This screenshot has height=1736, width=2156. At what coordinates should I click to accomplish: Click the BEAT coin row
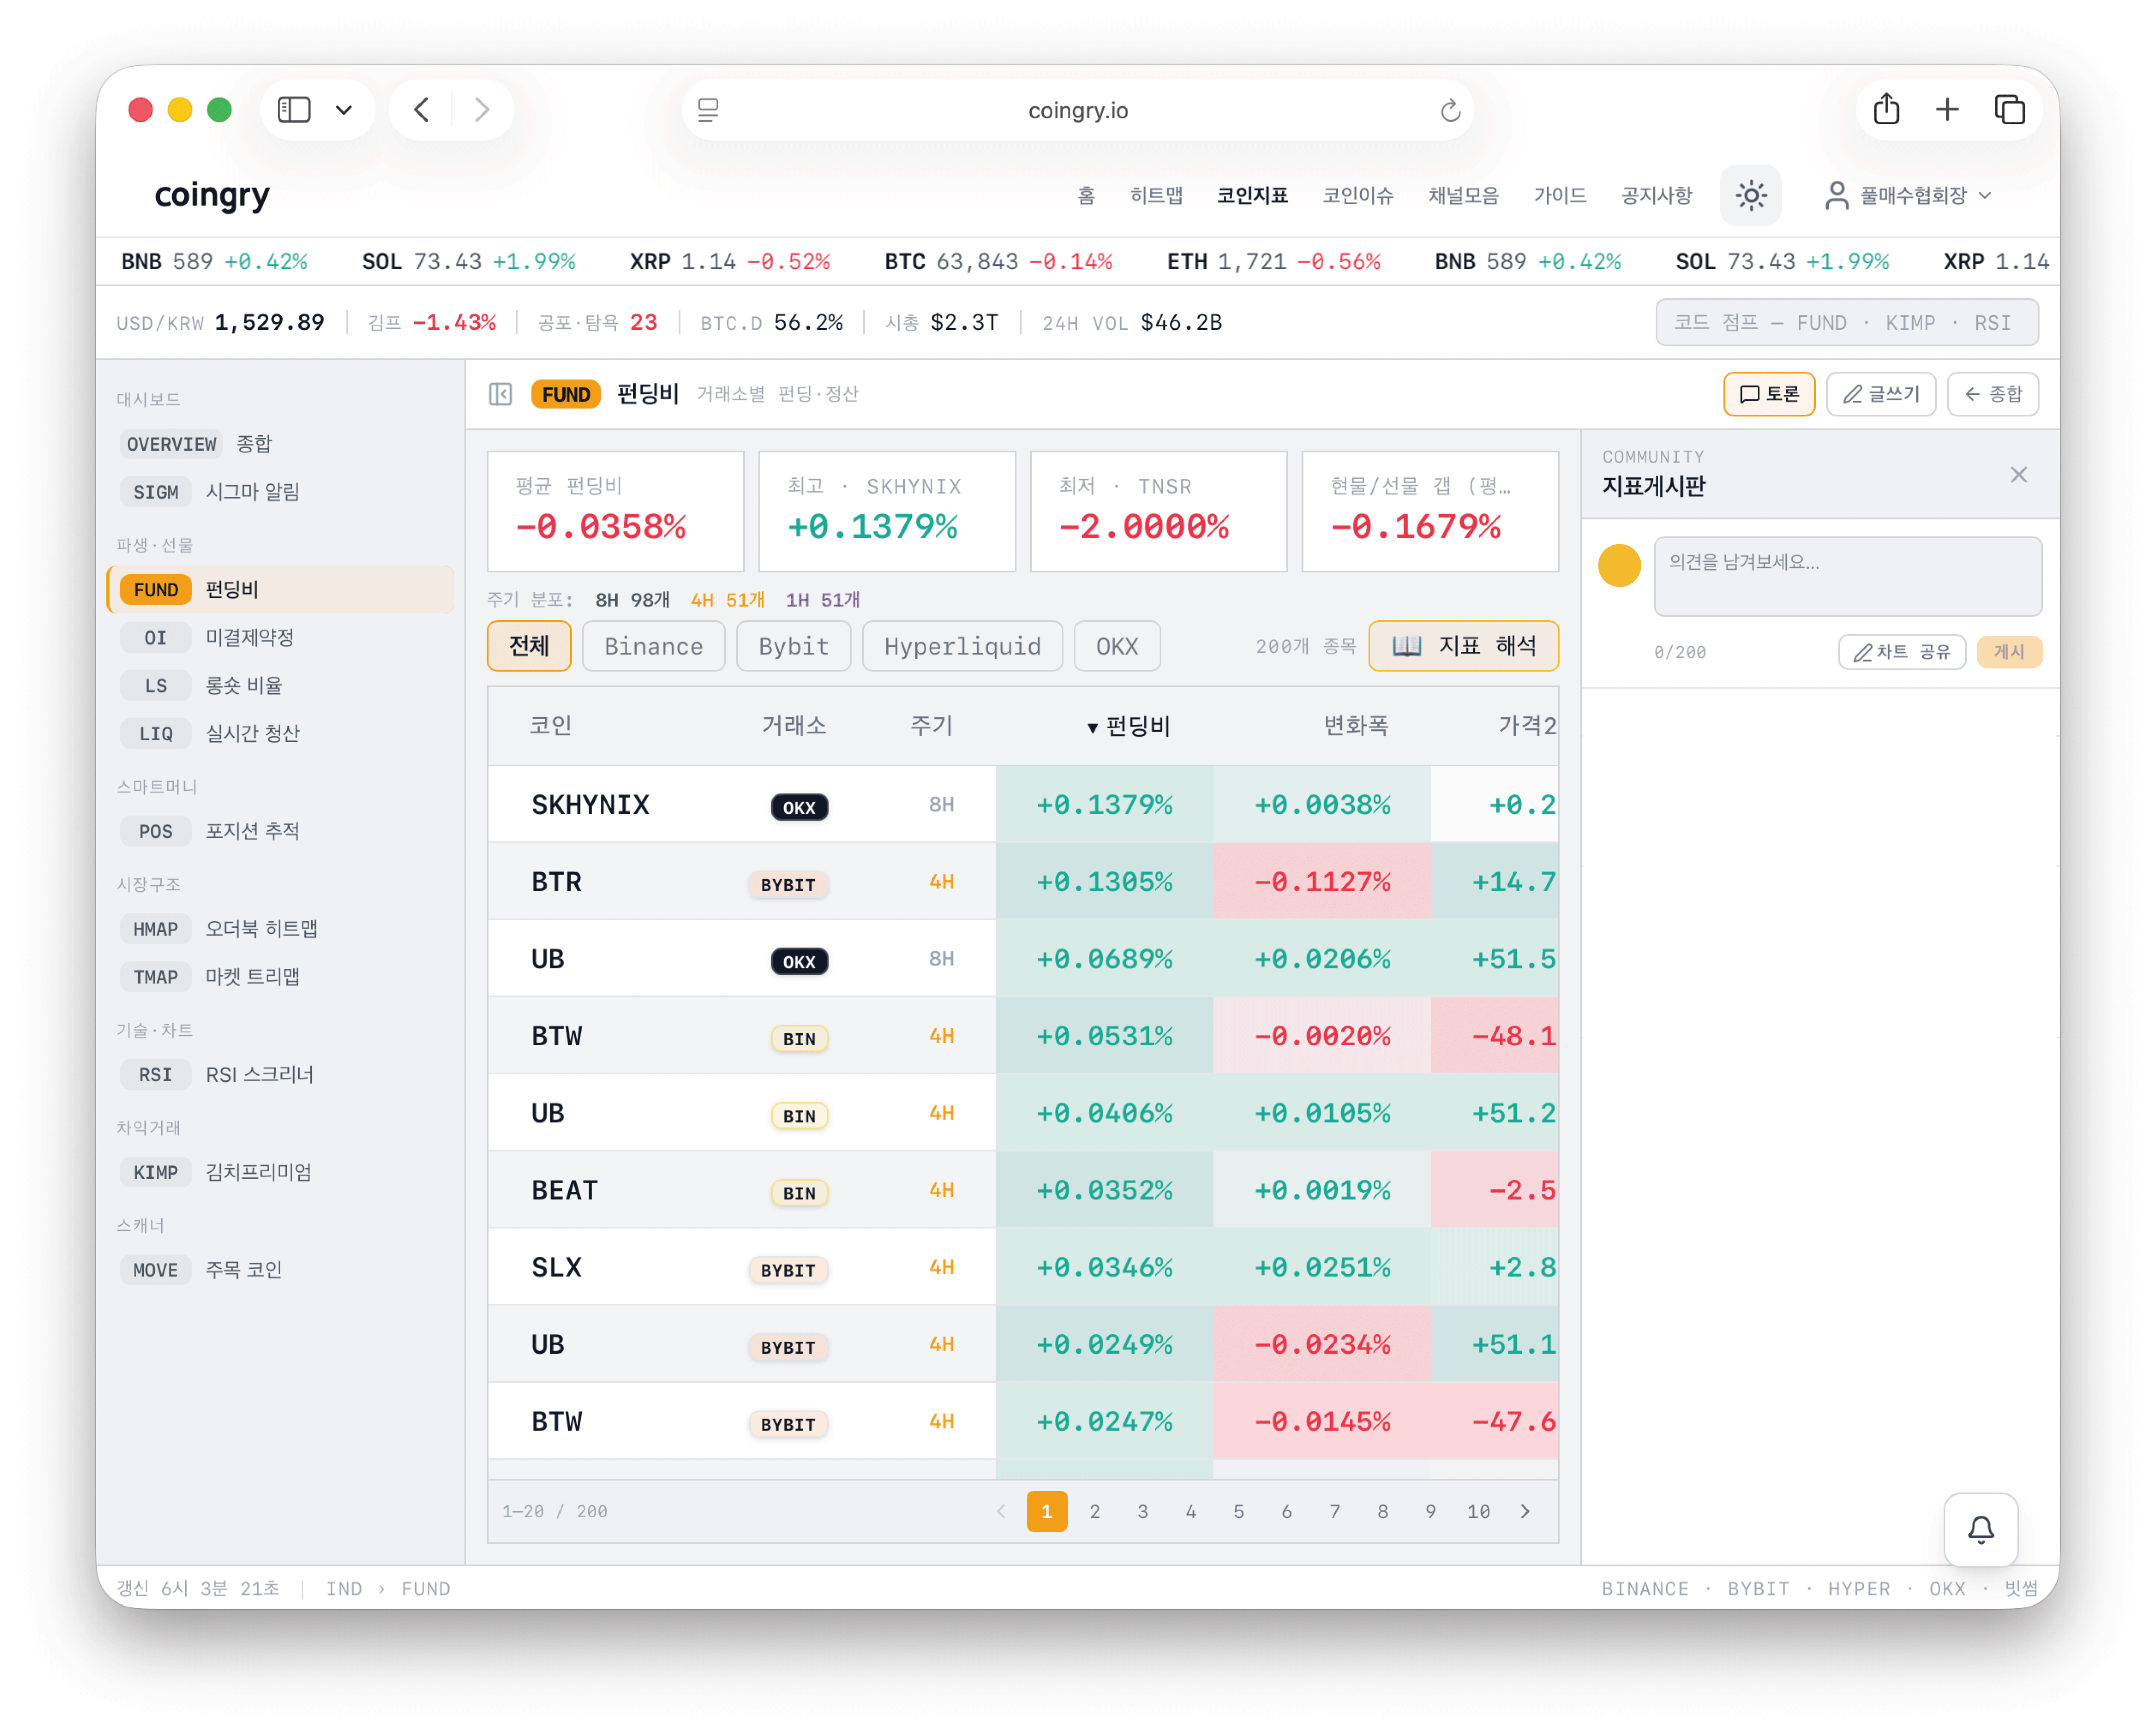tap(1022, 1190)
